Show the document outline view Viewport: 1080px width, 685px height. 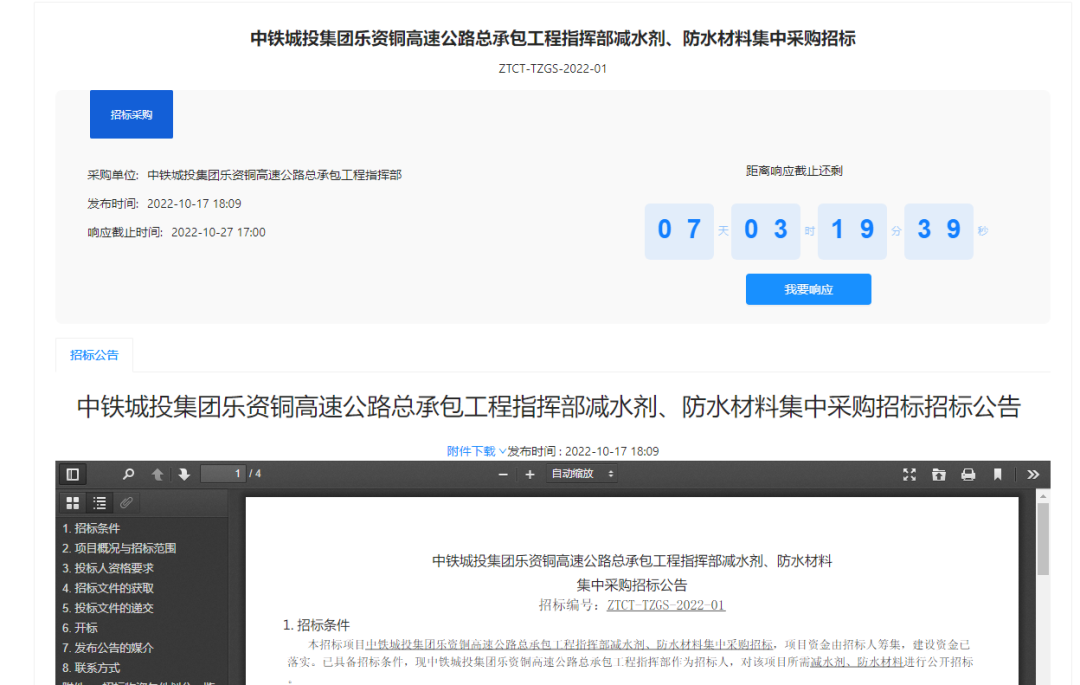click(100, 503)
